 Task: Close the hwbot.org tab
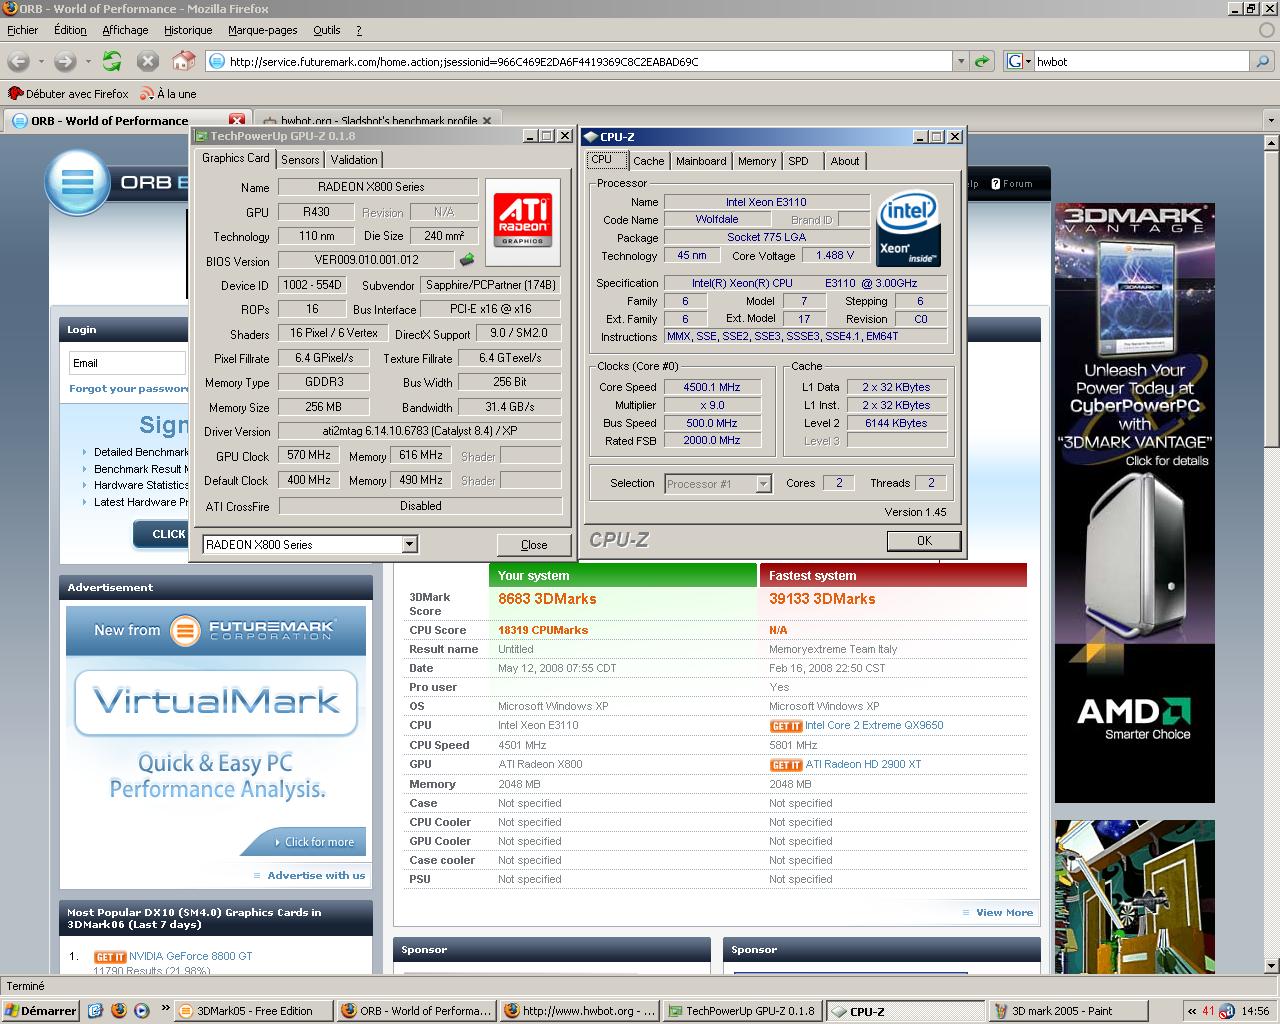pos(488,120)
